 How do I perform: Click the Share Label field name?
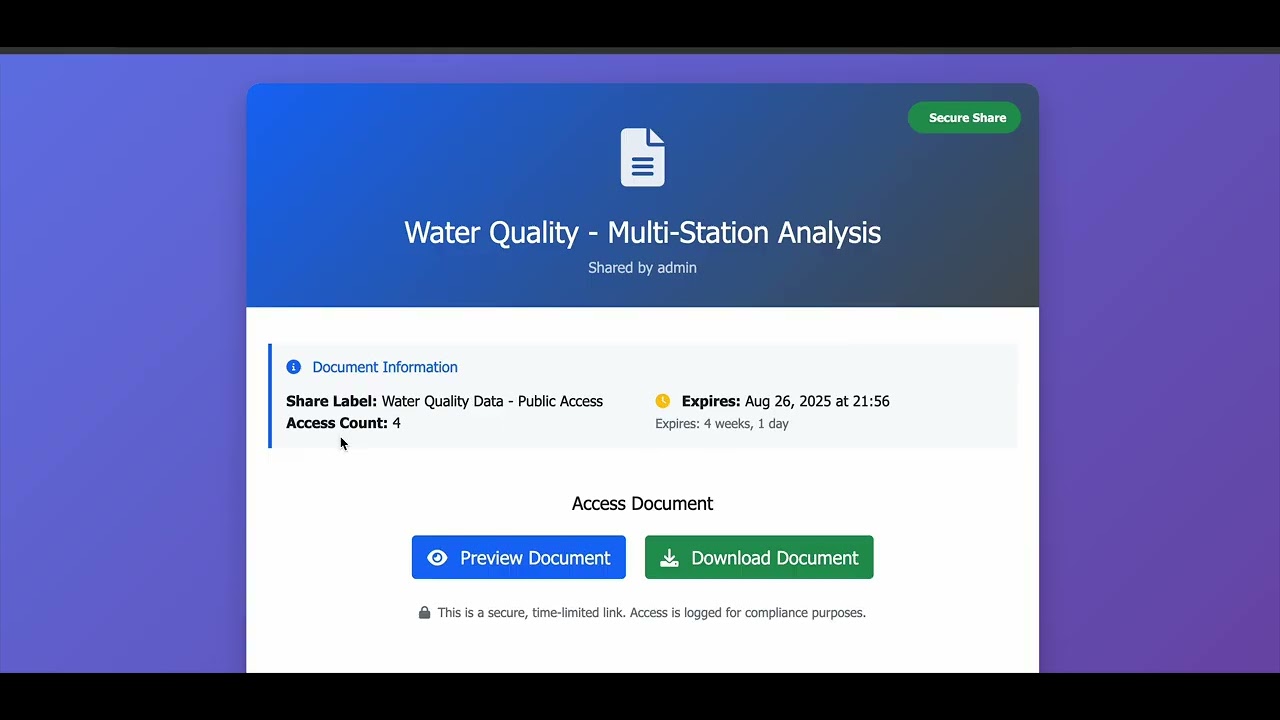click(x=331, y=401)
